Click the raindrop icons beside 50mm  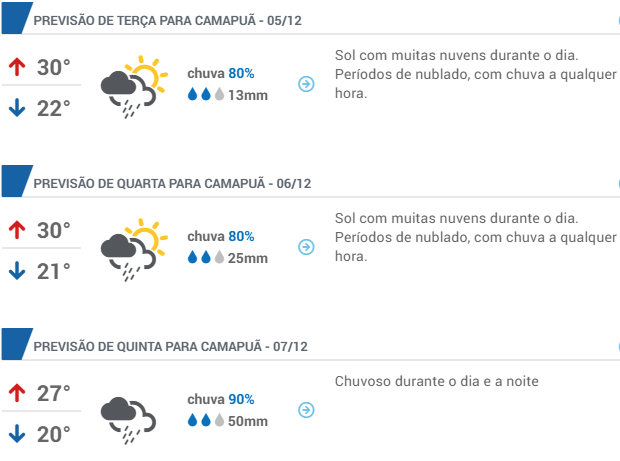tap(206, 421)
